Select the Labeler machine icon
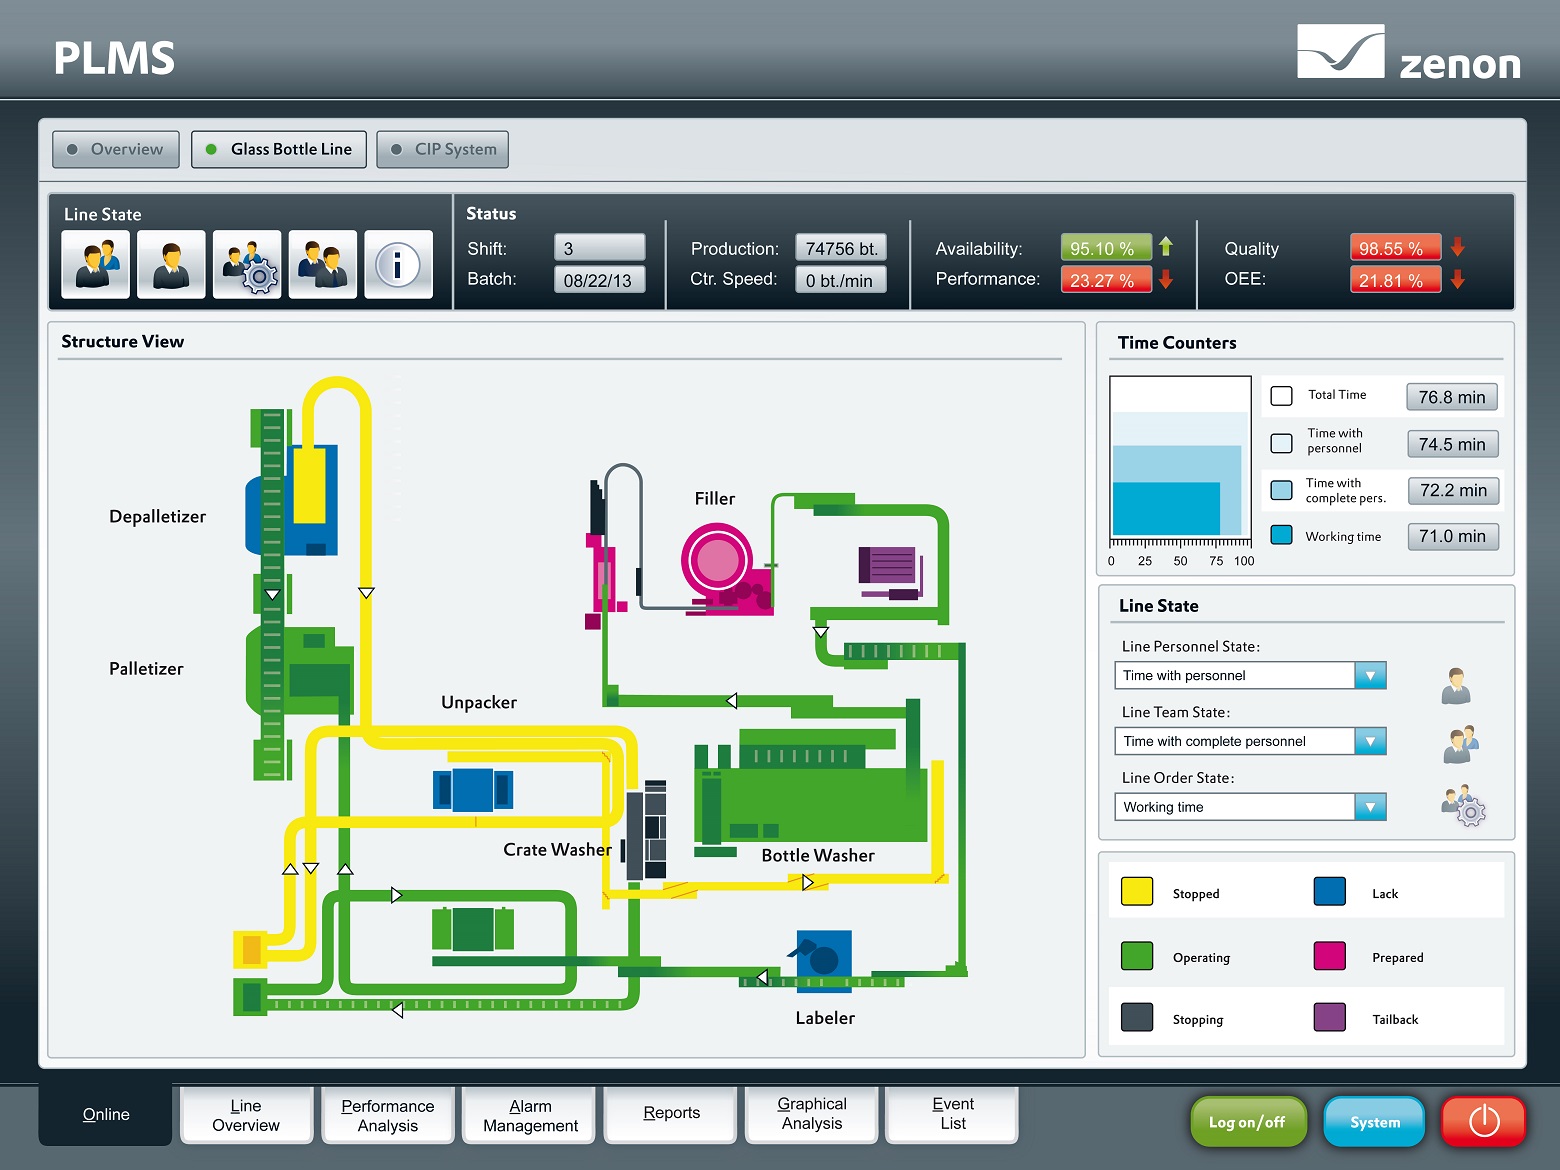This screenshot has width=1560, height=1170. pyautogui.click(x=823, y=957)
